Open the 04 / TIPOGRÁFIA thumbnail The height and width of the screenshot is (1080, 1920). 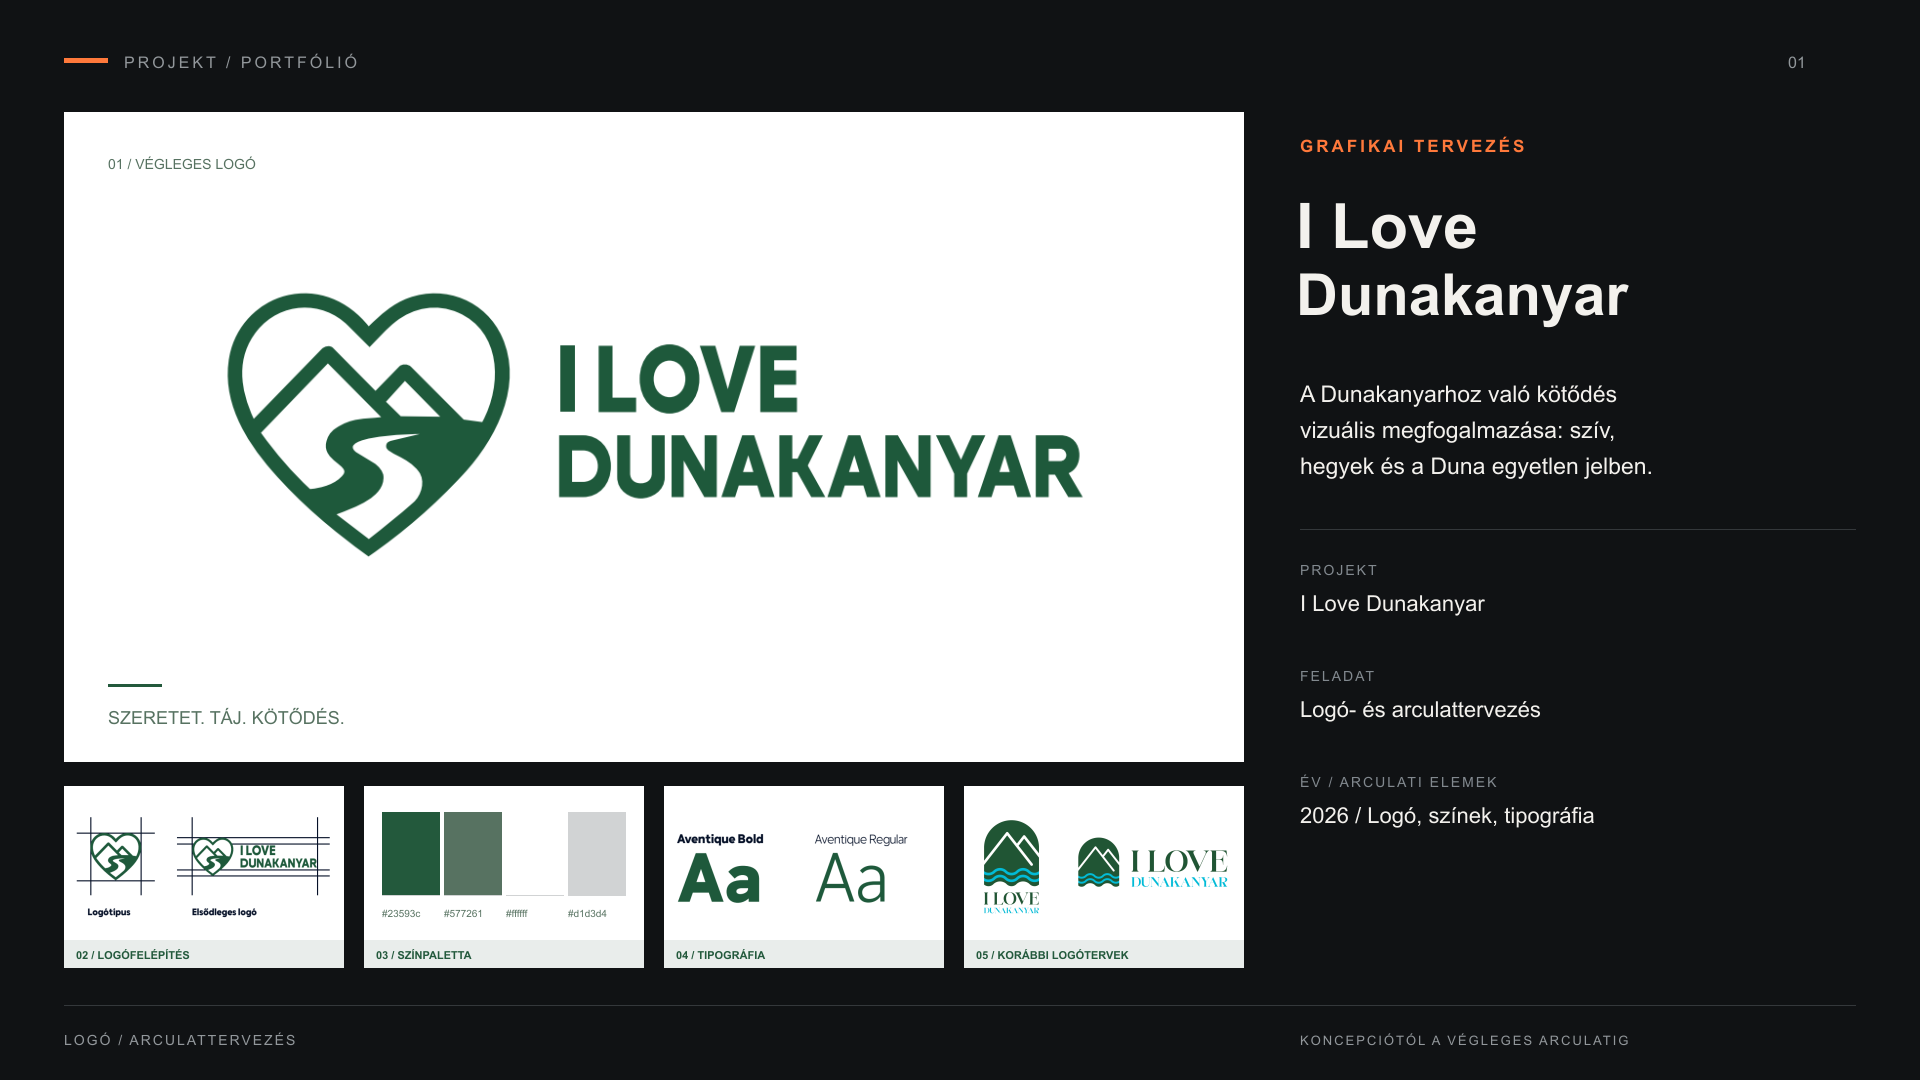(x=804, y=877)
